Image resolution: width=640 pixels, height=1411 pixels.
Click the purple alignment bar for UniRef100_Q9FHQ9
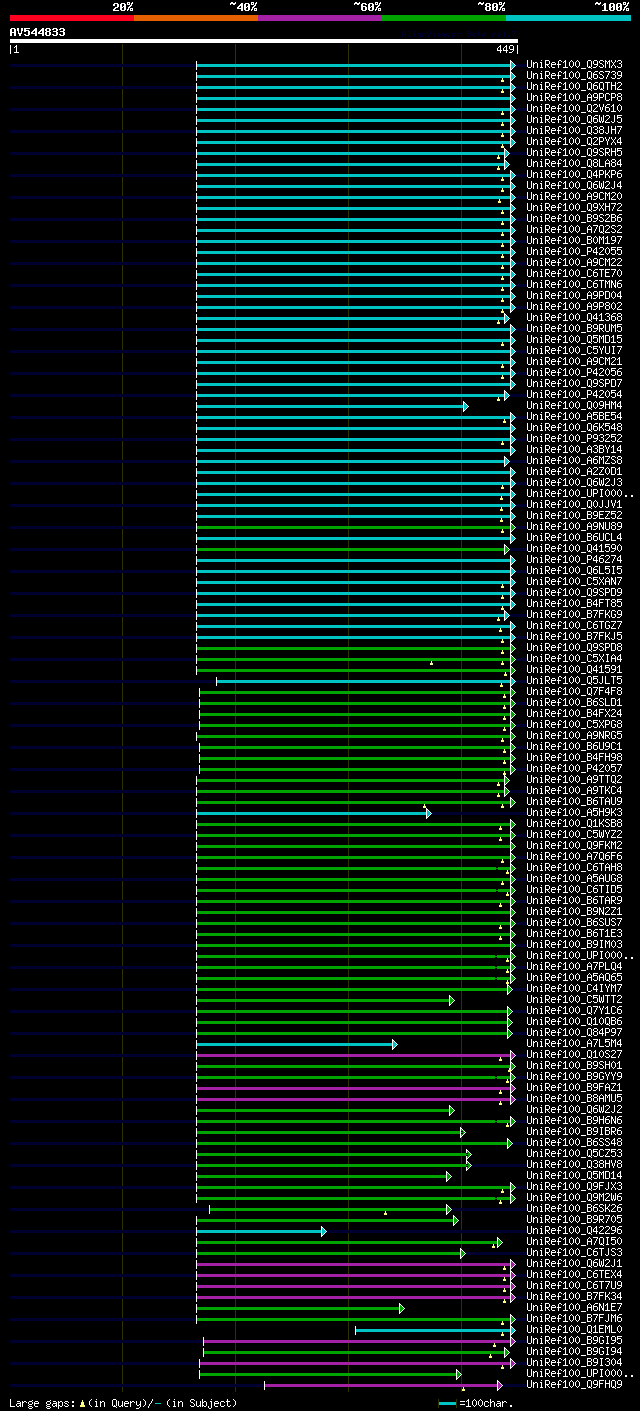(x=383, y=1384)
